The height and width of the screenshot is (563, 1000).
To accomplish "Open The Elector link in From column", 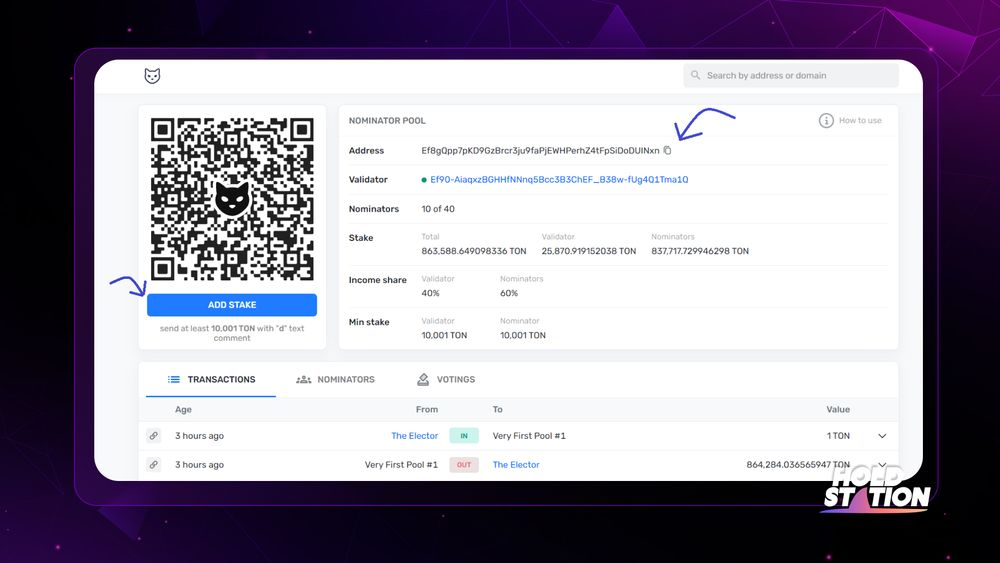I will (x=415, y=436).
